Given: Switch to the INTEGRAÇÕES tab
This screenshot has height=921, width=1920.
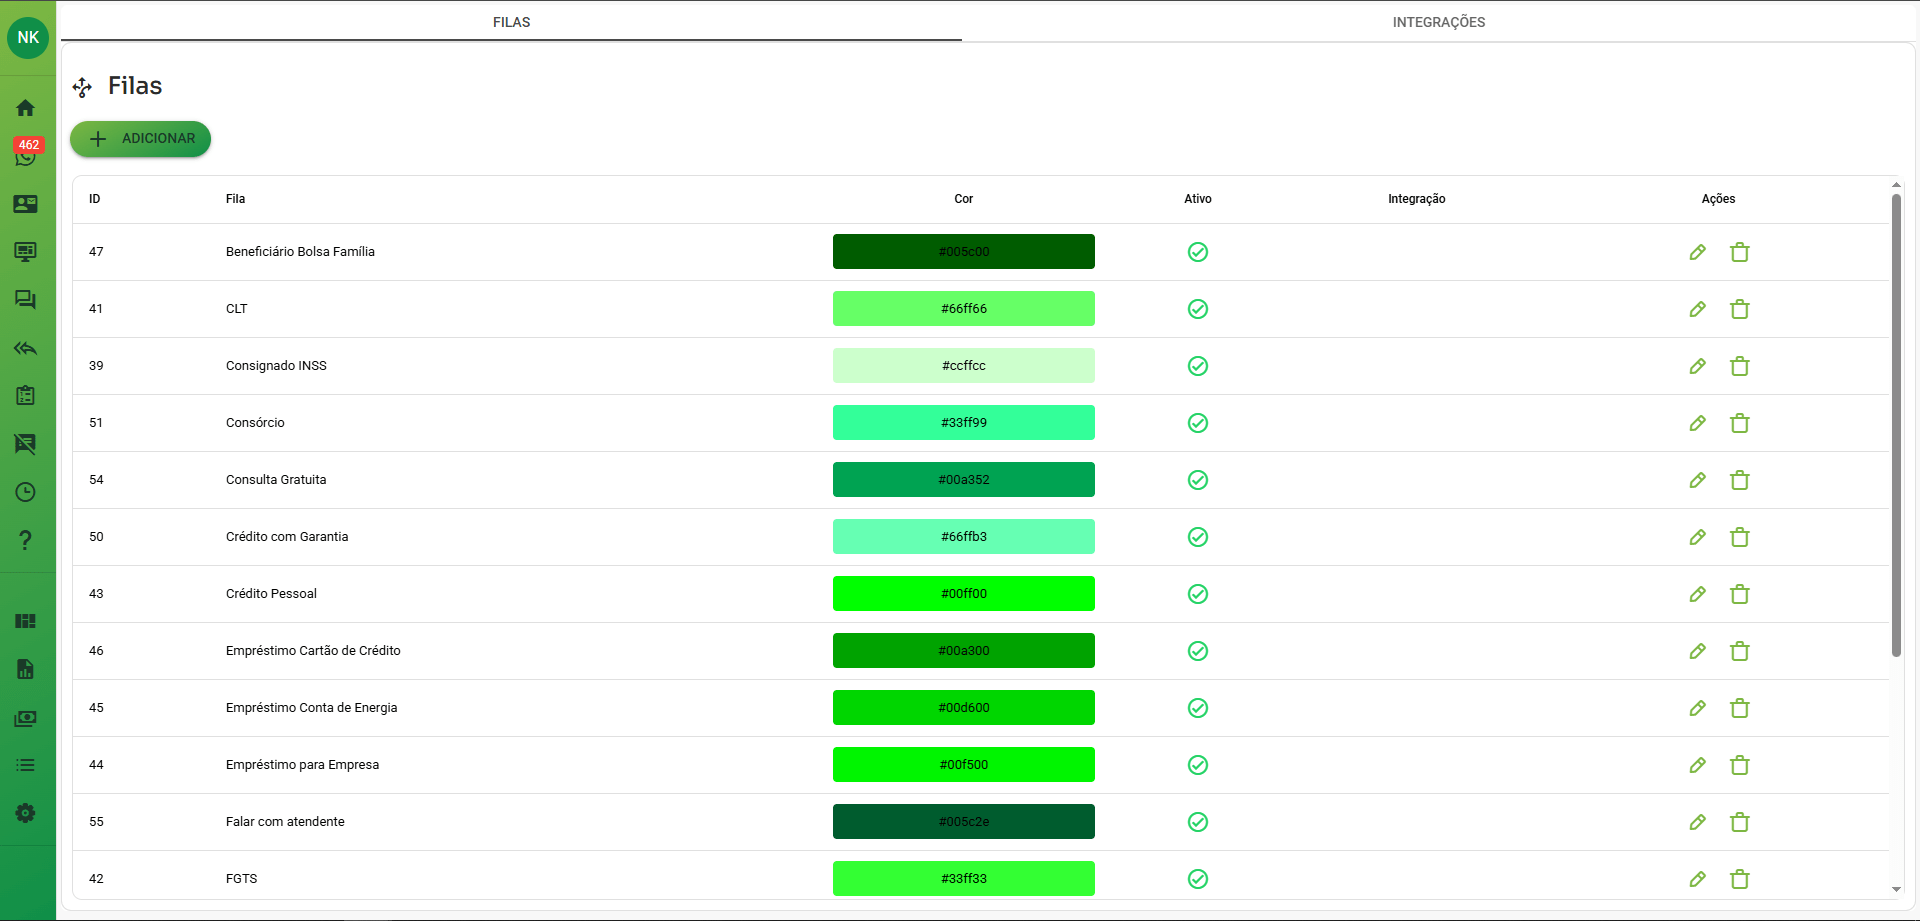Looking at the screenshot, I should click(1438, 22).
